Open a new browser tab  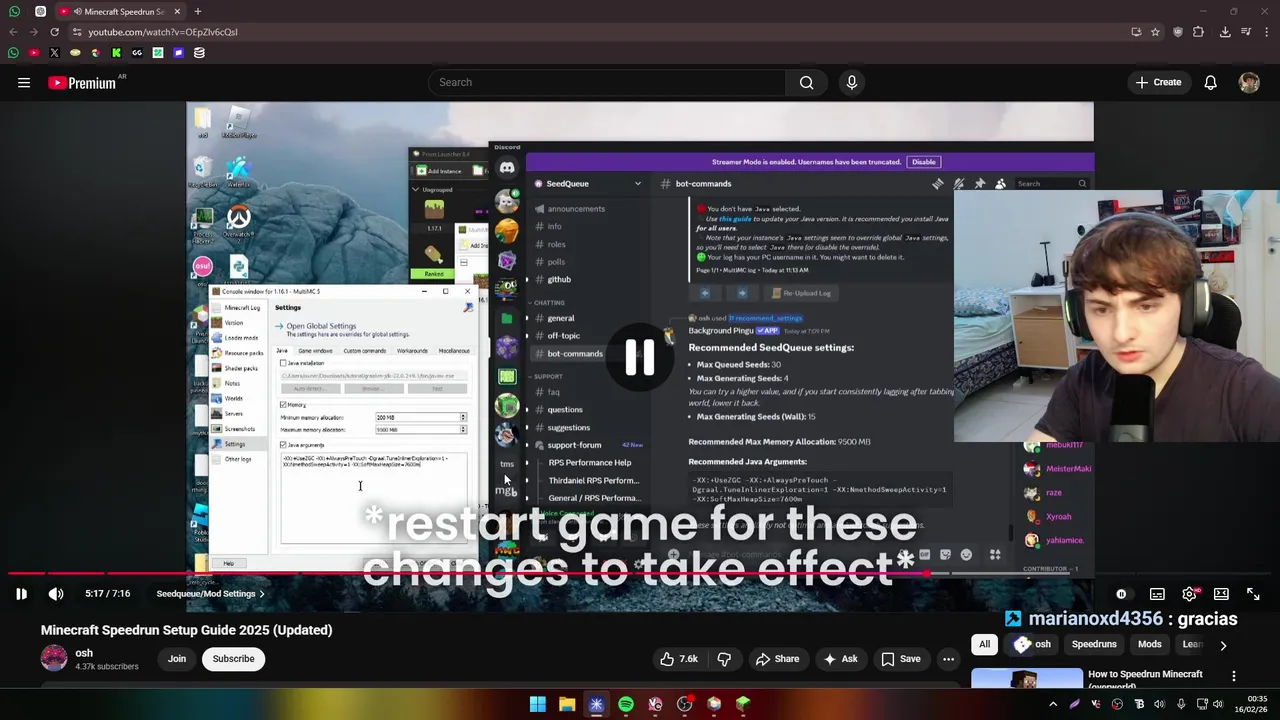[x=198, y=11]
